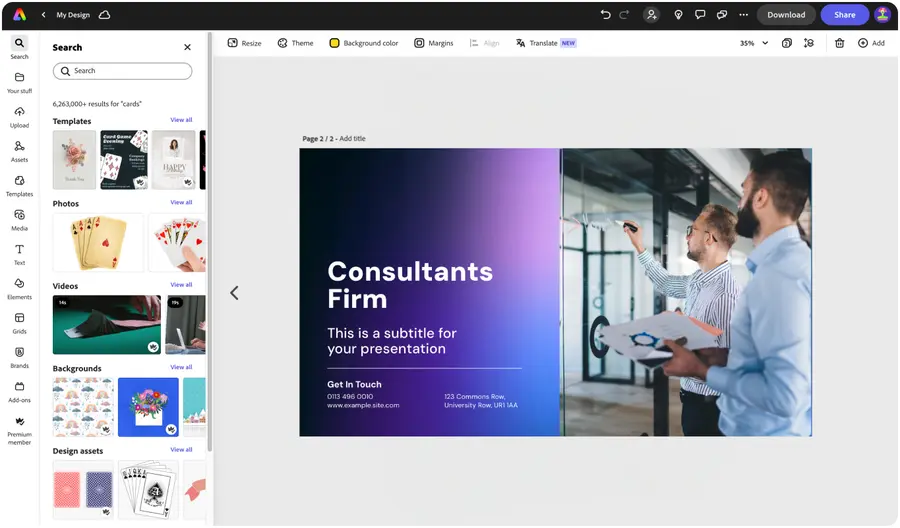900x528 pixels.
Task: Click the My Design project name
Action: click(x=73, y=15)
